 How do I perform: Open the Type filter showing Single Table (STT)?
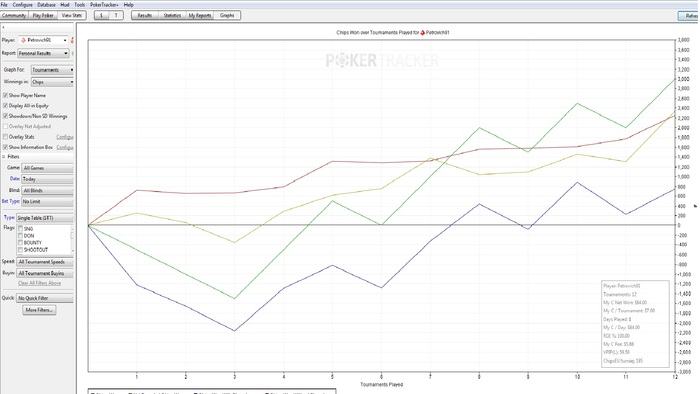tap(45, 218)
